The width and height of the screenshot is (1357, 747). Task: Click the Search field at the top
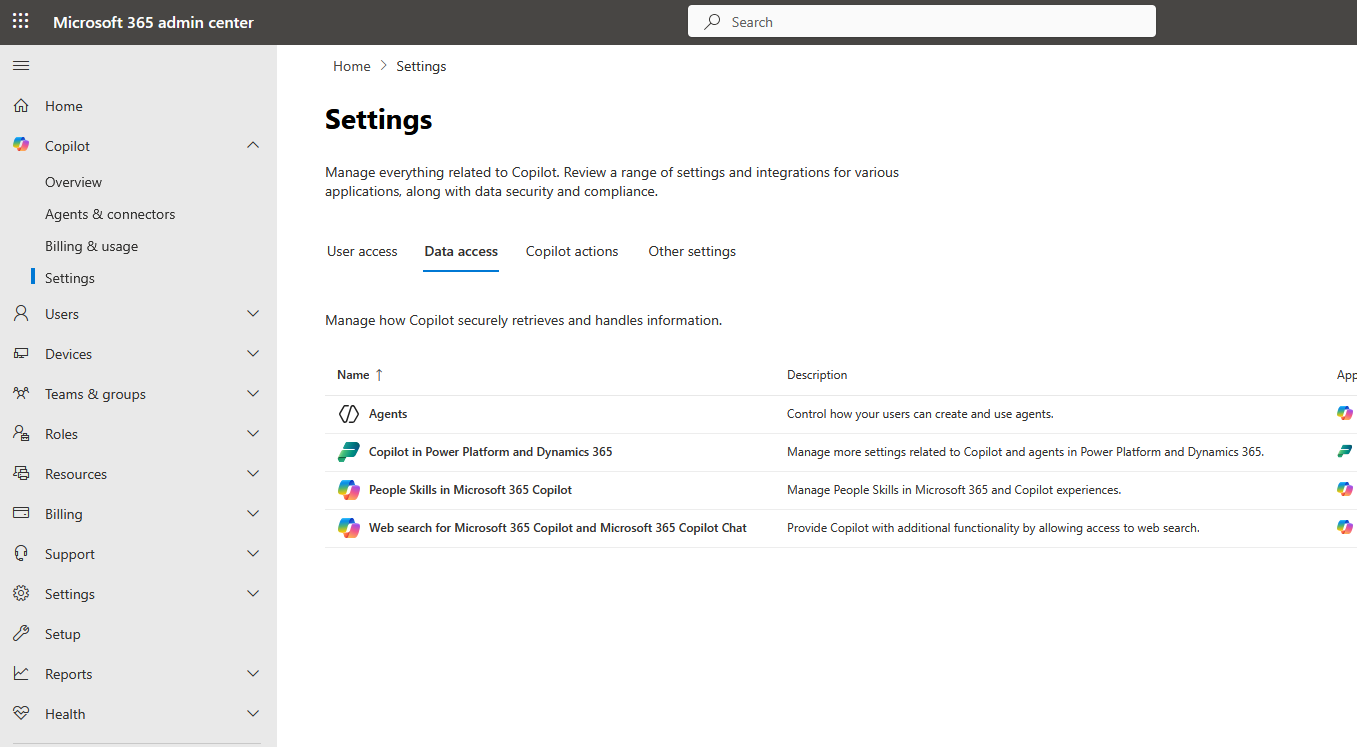[x=920, y=21]
